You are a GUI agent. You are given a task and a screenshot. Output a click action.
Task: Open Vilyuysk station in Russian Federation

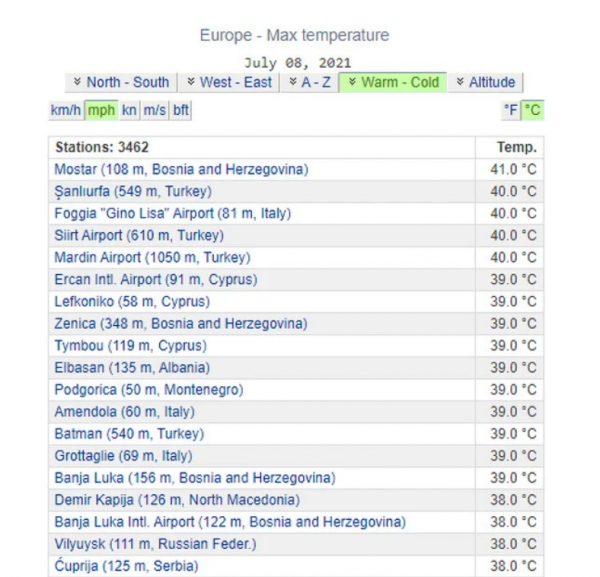click(156, 543)
